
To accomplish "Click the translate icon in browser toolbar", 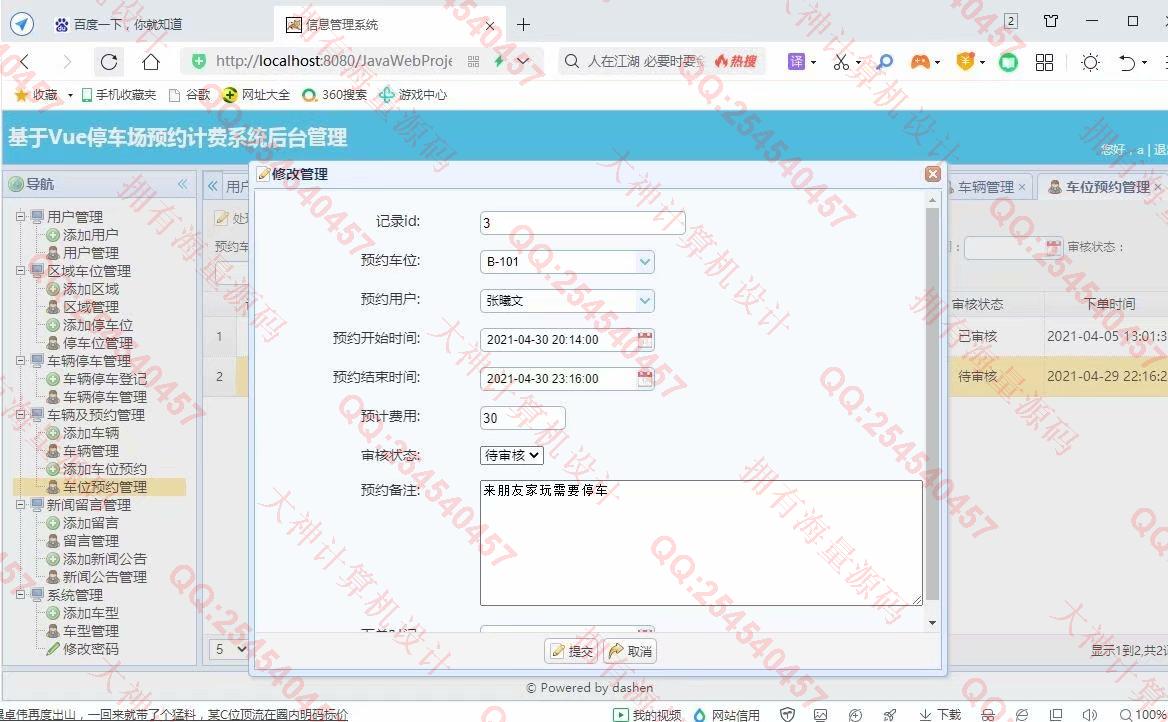I will [x=796, y=62].
